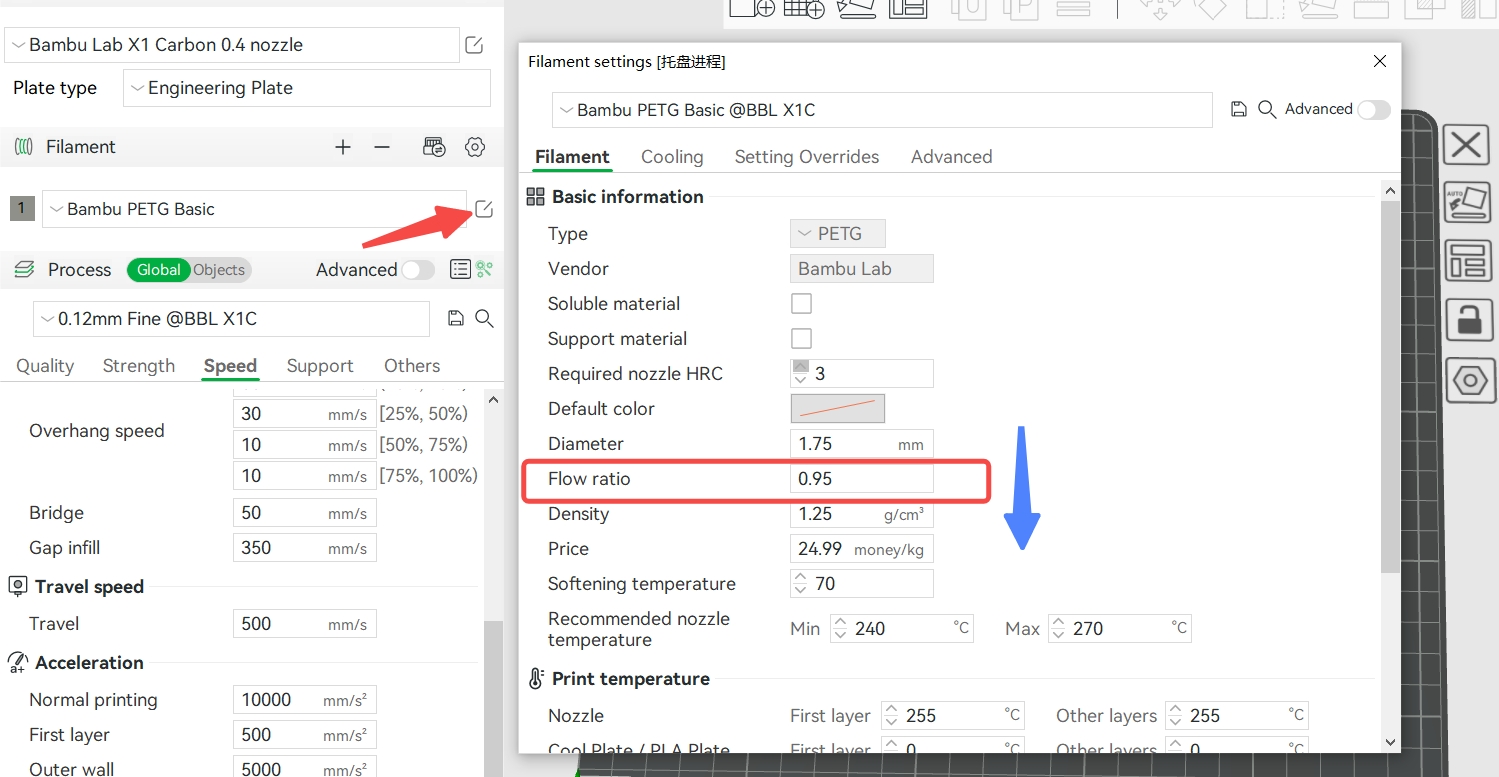
Task: Save the 0.12mm Fine process preset
Action: (x=456, y=318)
